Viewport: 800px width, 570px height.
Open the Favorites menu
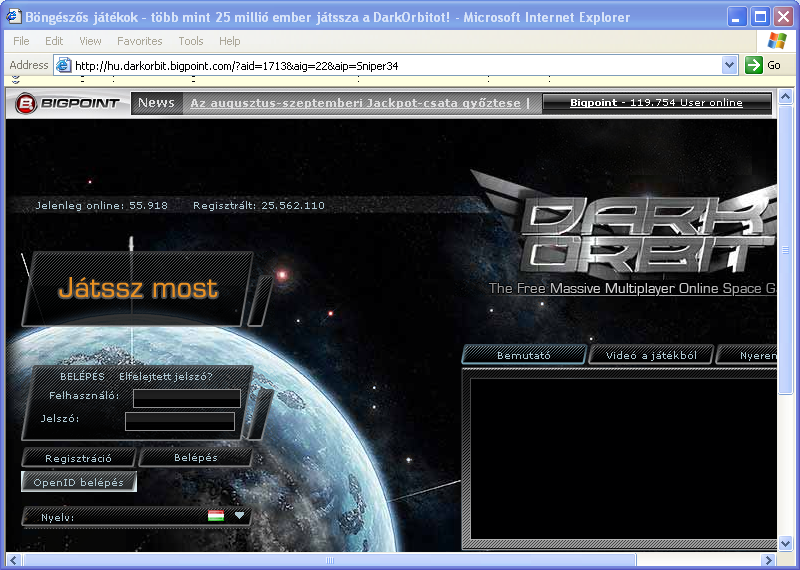[139, 41]
